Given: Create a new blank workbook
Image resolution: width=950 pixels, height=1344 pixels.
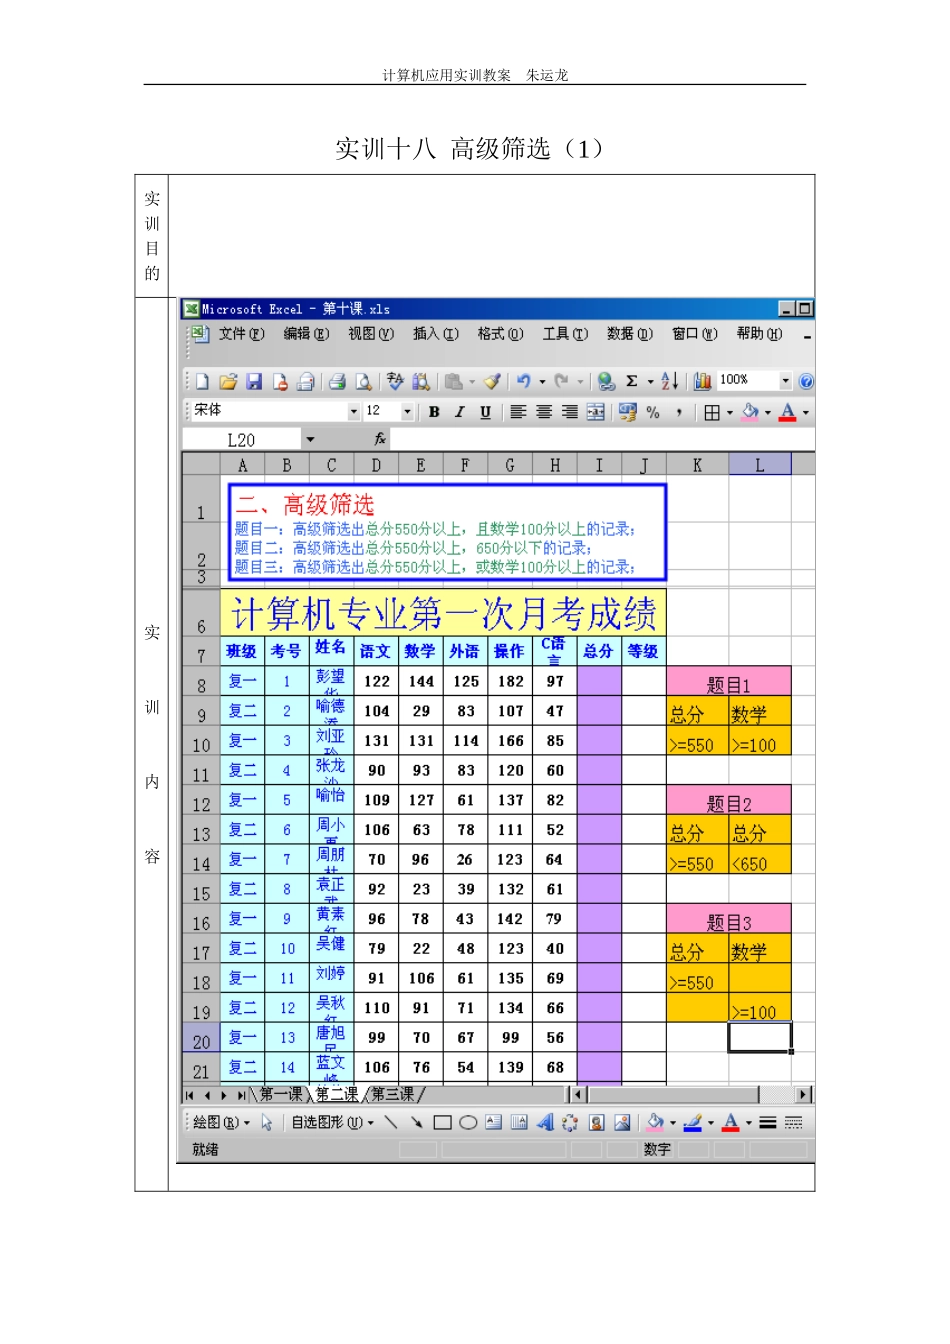Looking at the screenshot, I should tap(203, 381).
